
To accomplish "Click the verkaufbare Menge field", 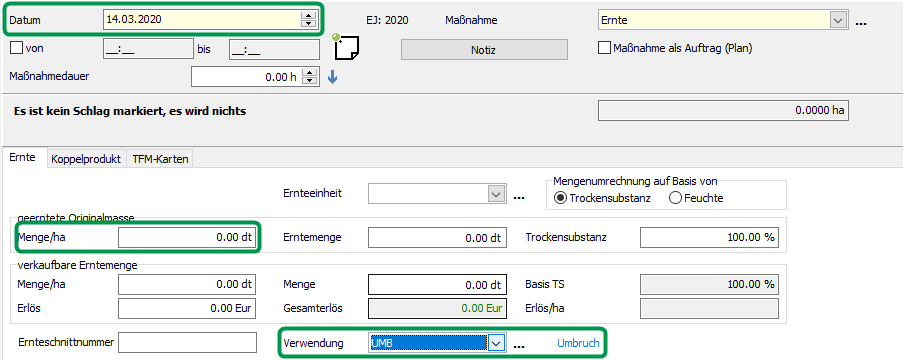I will pyautogui.click(x=437, y=285).
